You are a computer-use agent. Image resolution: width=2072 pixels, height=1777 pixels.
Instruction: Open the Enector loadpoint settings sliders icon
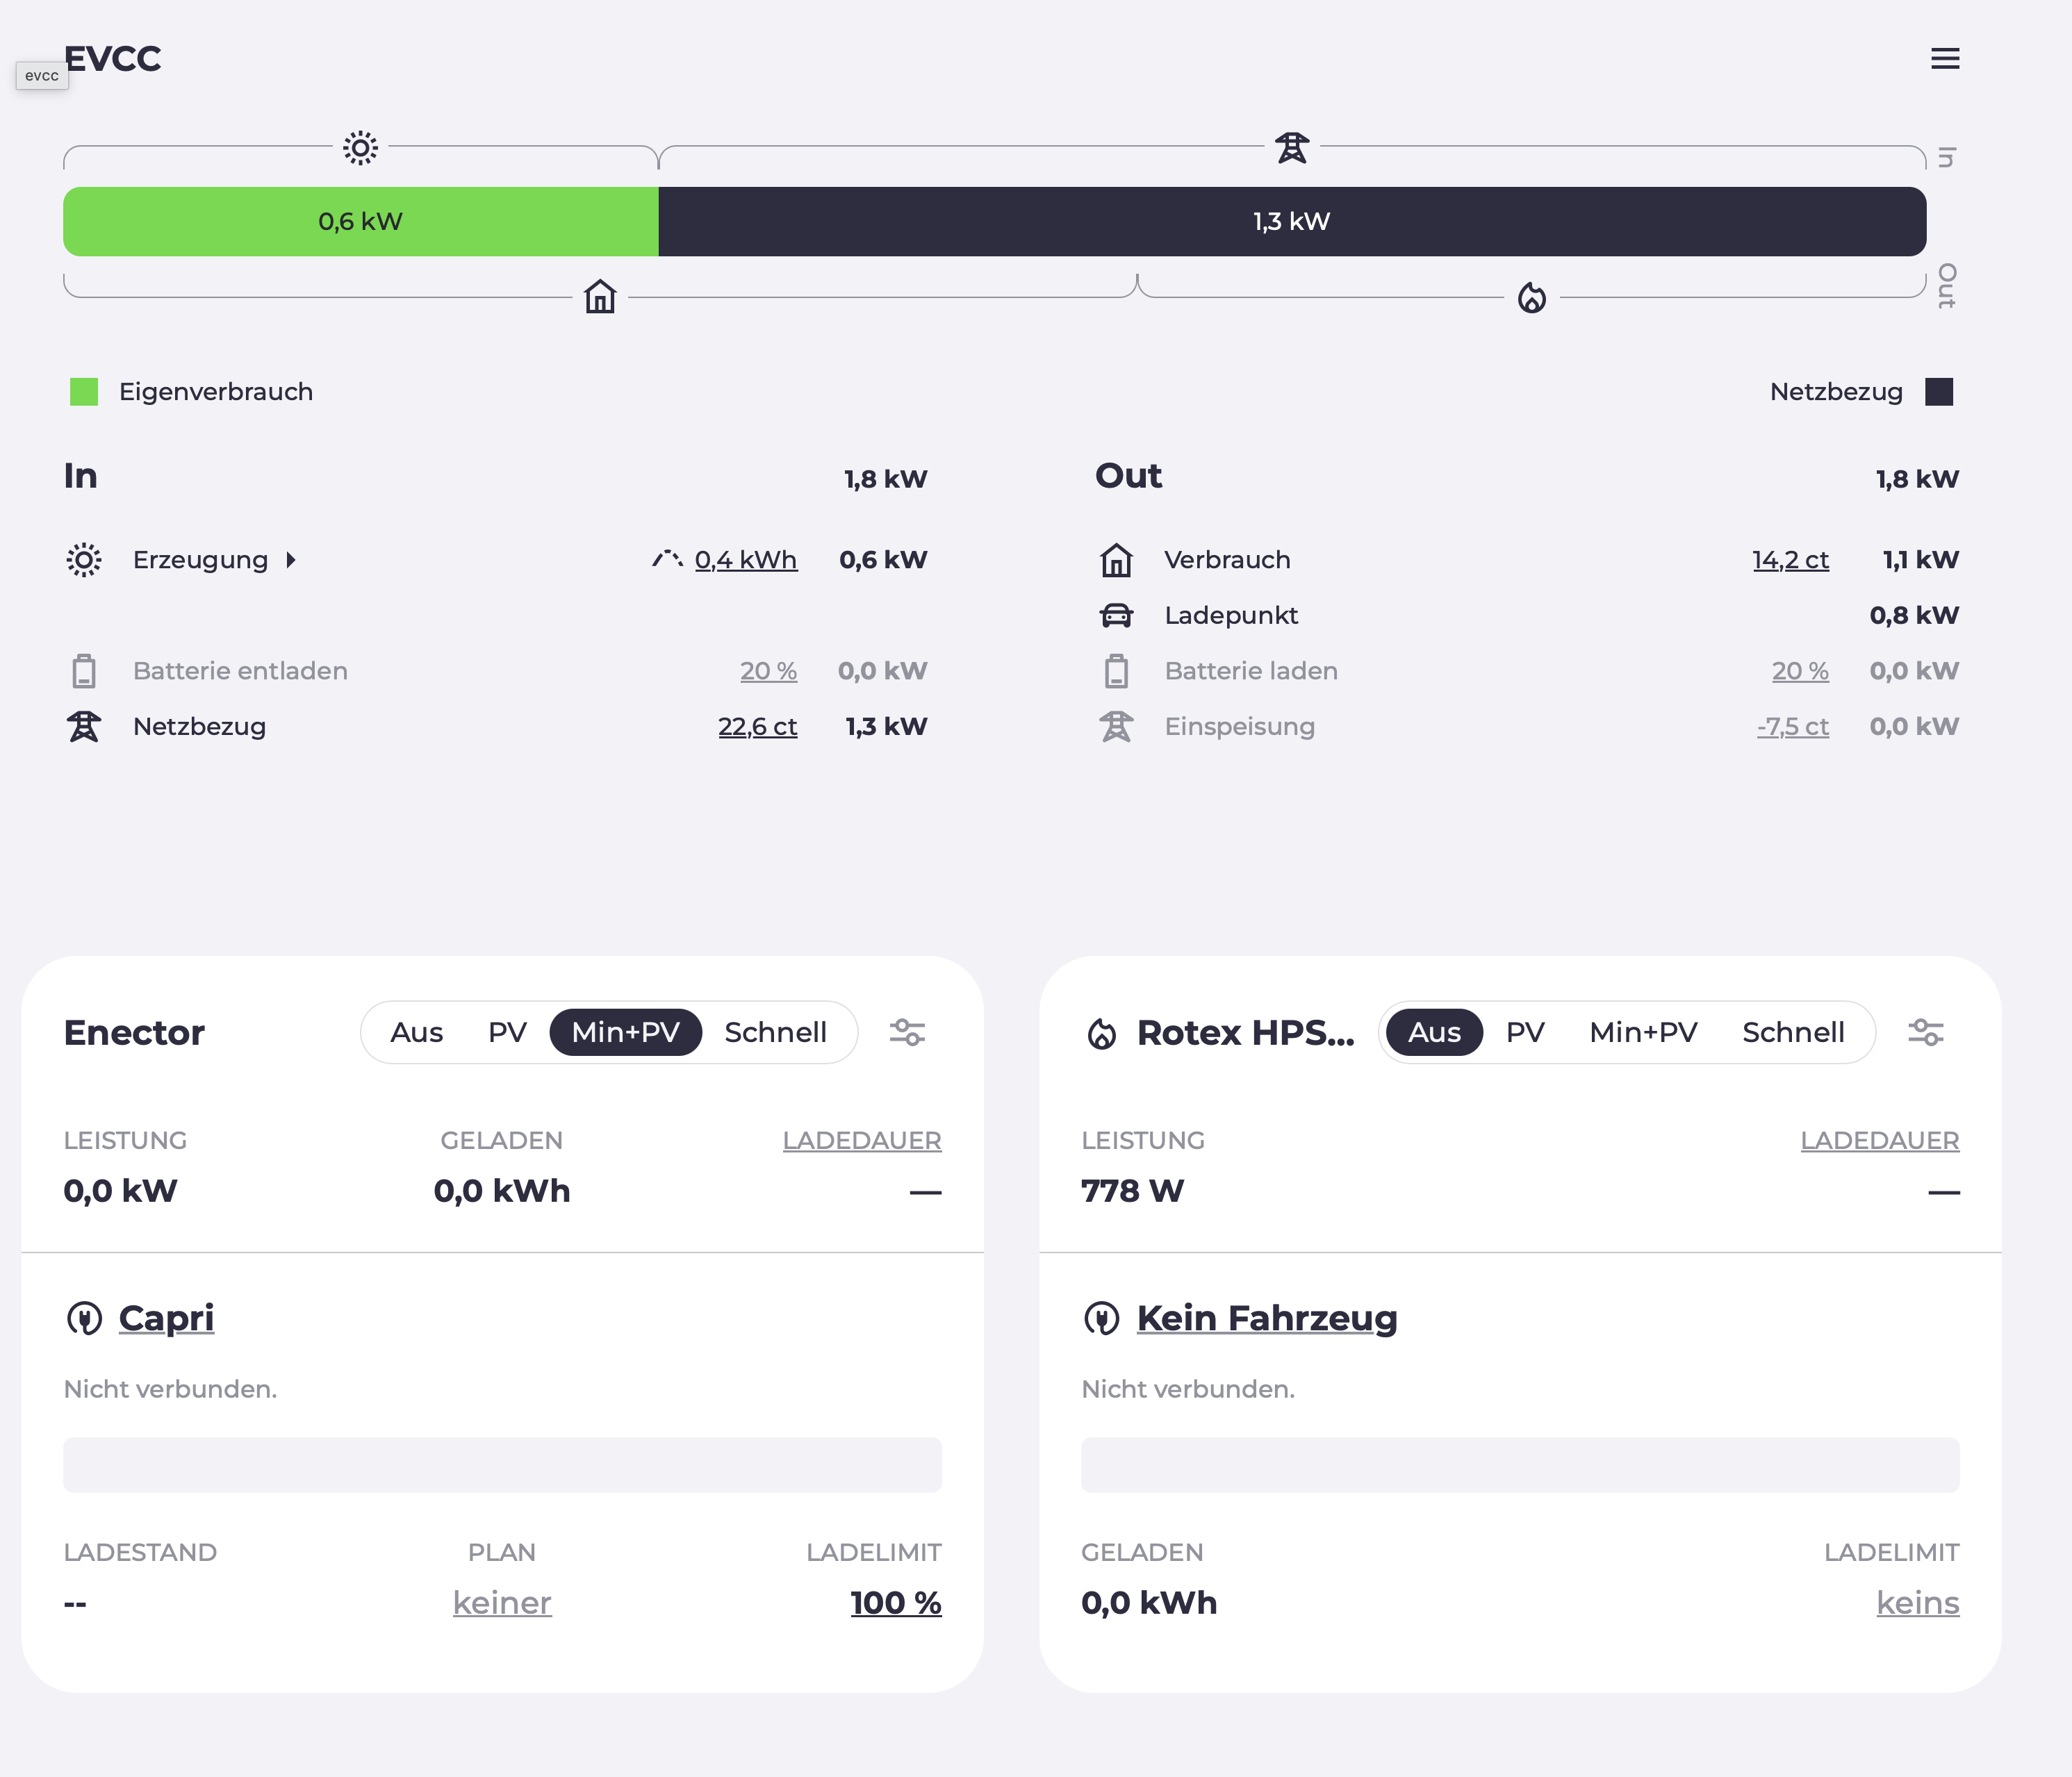tap(907, 1032)
